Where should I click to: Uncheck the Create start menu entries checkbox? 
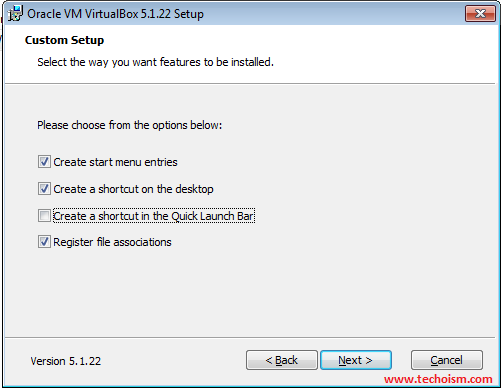[44, 162]
